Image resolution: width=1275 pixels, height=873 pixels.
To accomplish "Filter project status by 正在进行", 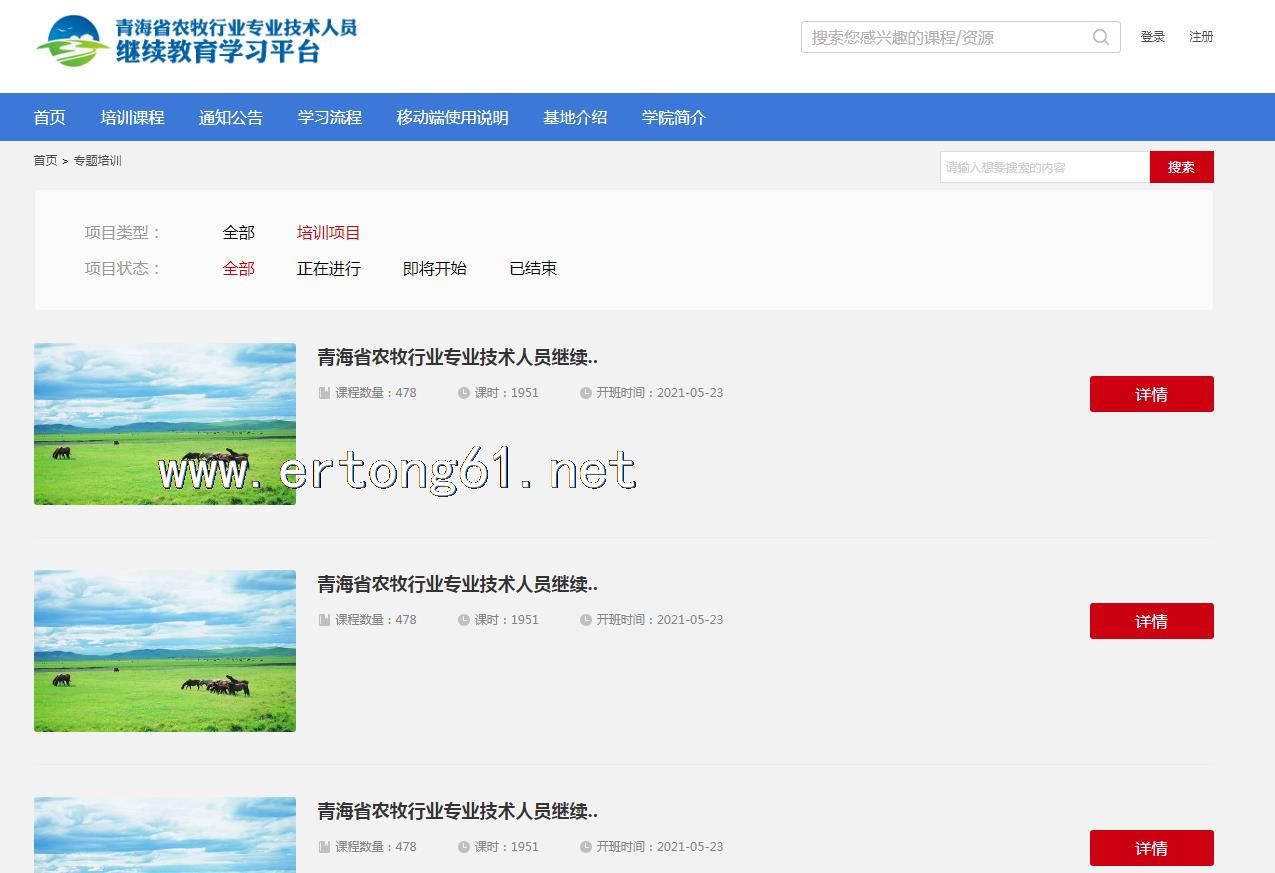I will [328, 268].
